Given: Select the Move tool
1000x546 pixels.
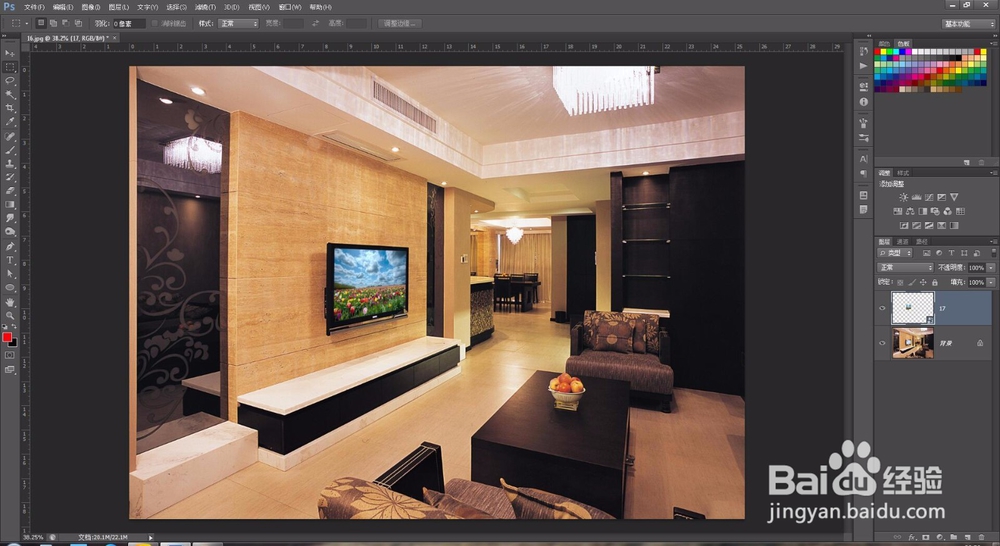Looking at the screenshot, I should pos(10,53).
